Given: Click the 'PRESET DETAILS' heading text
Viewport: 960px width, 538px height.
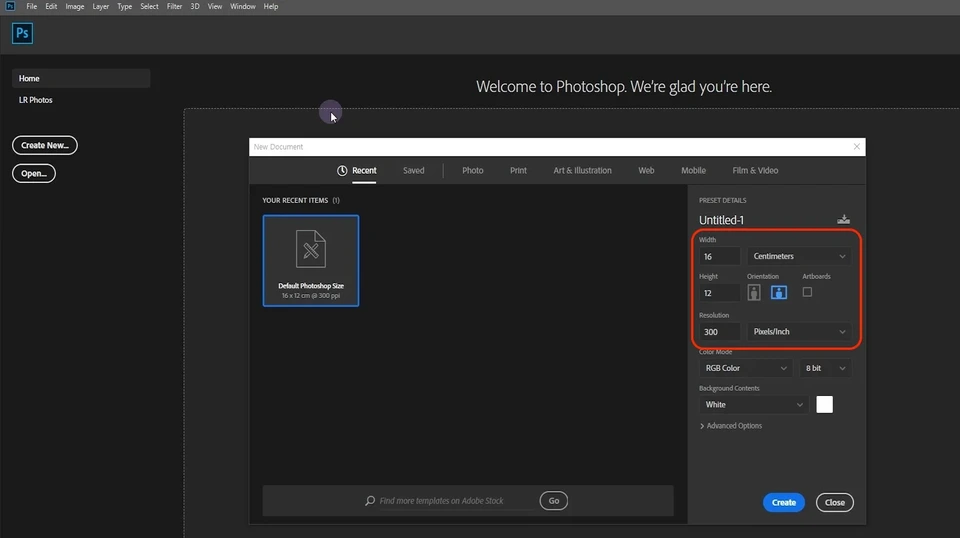Looking at the screenshot, I should (722, 200).
